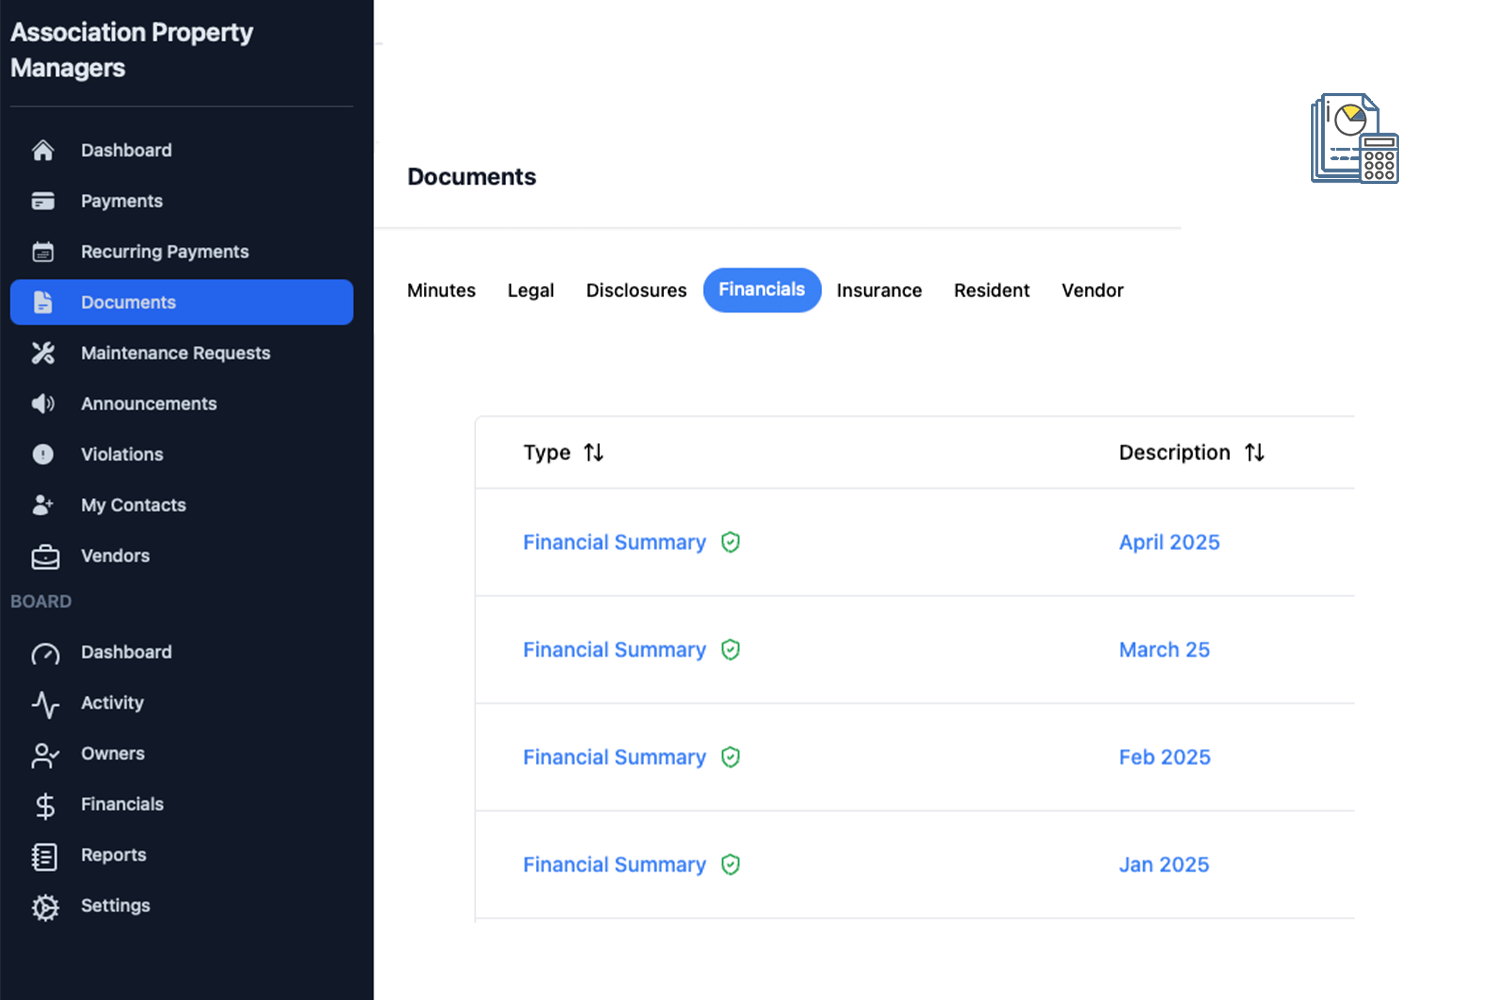Open Settings under the Board section
The width and height of the screenshot is (1486, 1000).
tap(181, 906)
